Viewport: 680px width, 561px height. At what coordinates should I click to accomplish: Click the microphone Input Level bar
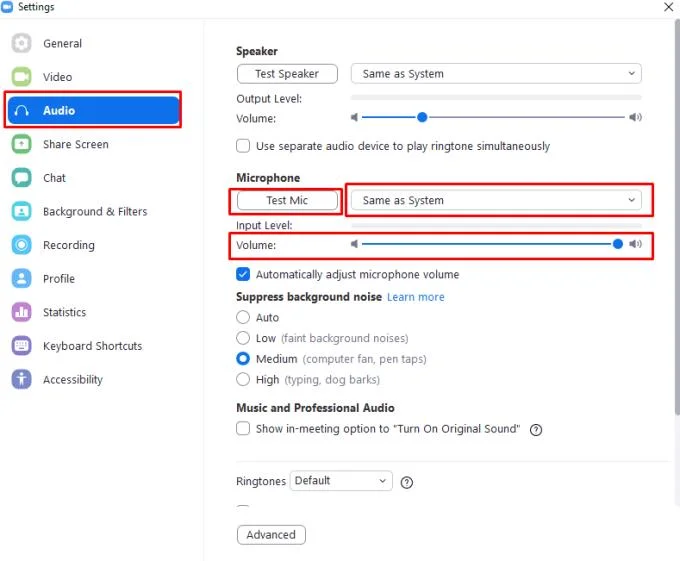pyautogui.click(x=496, y=225)
